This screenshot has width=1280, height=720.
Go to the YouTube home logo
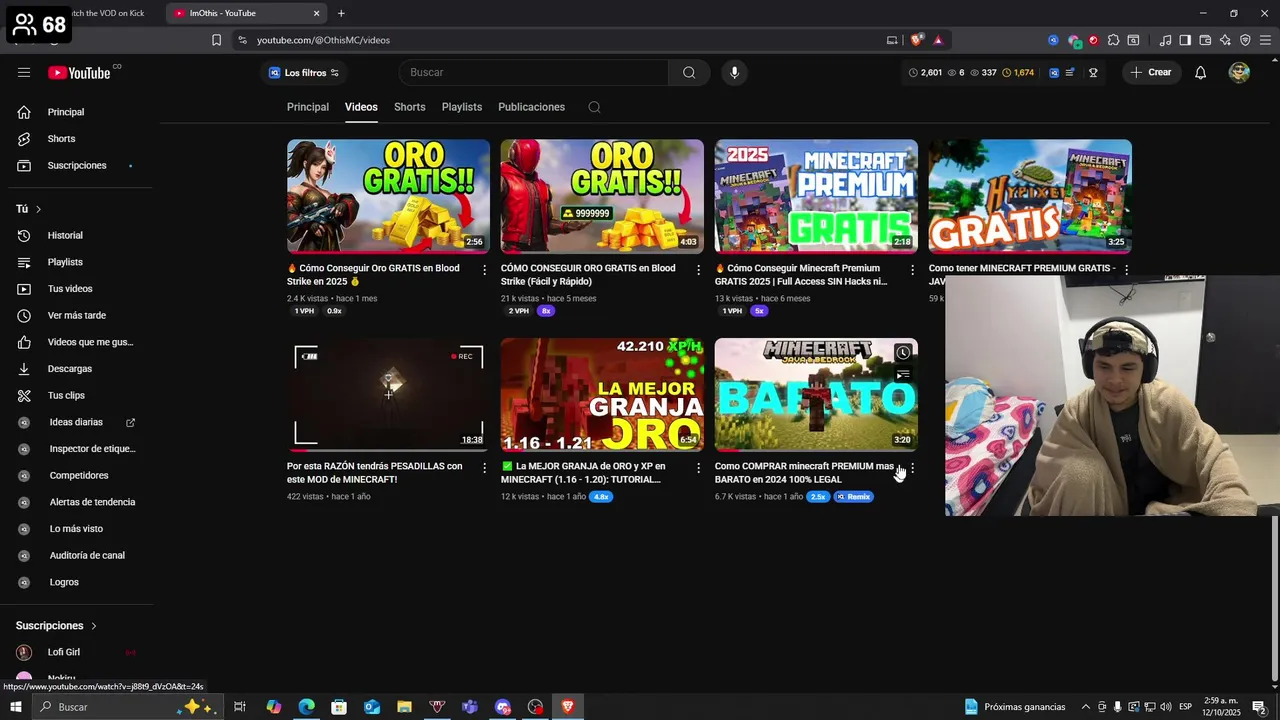(x=80, y=72)
